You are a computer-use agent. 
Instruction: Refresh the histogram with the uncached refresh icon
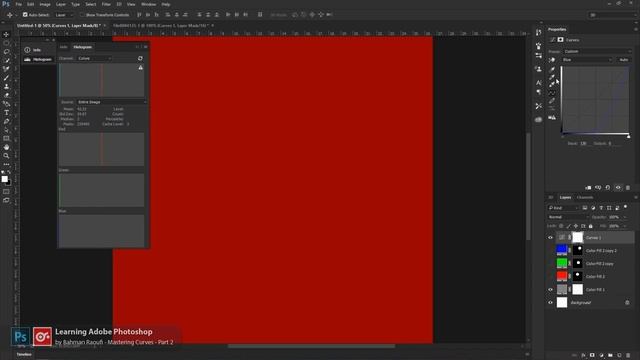coord(140,58)
